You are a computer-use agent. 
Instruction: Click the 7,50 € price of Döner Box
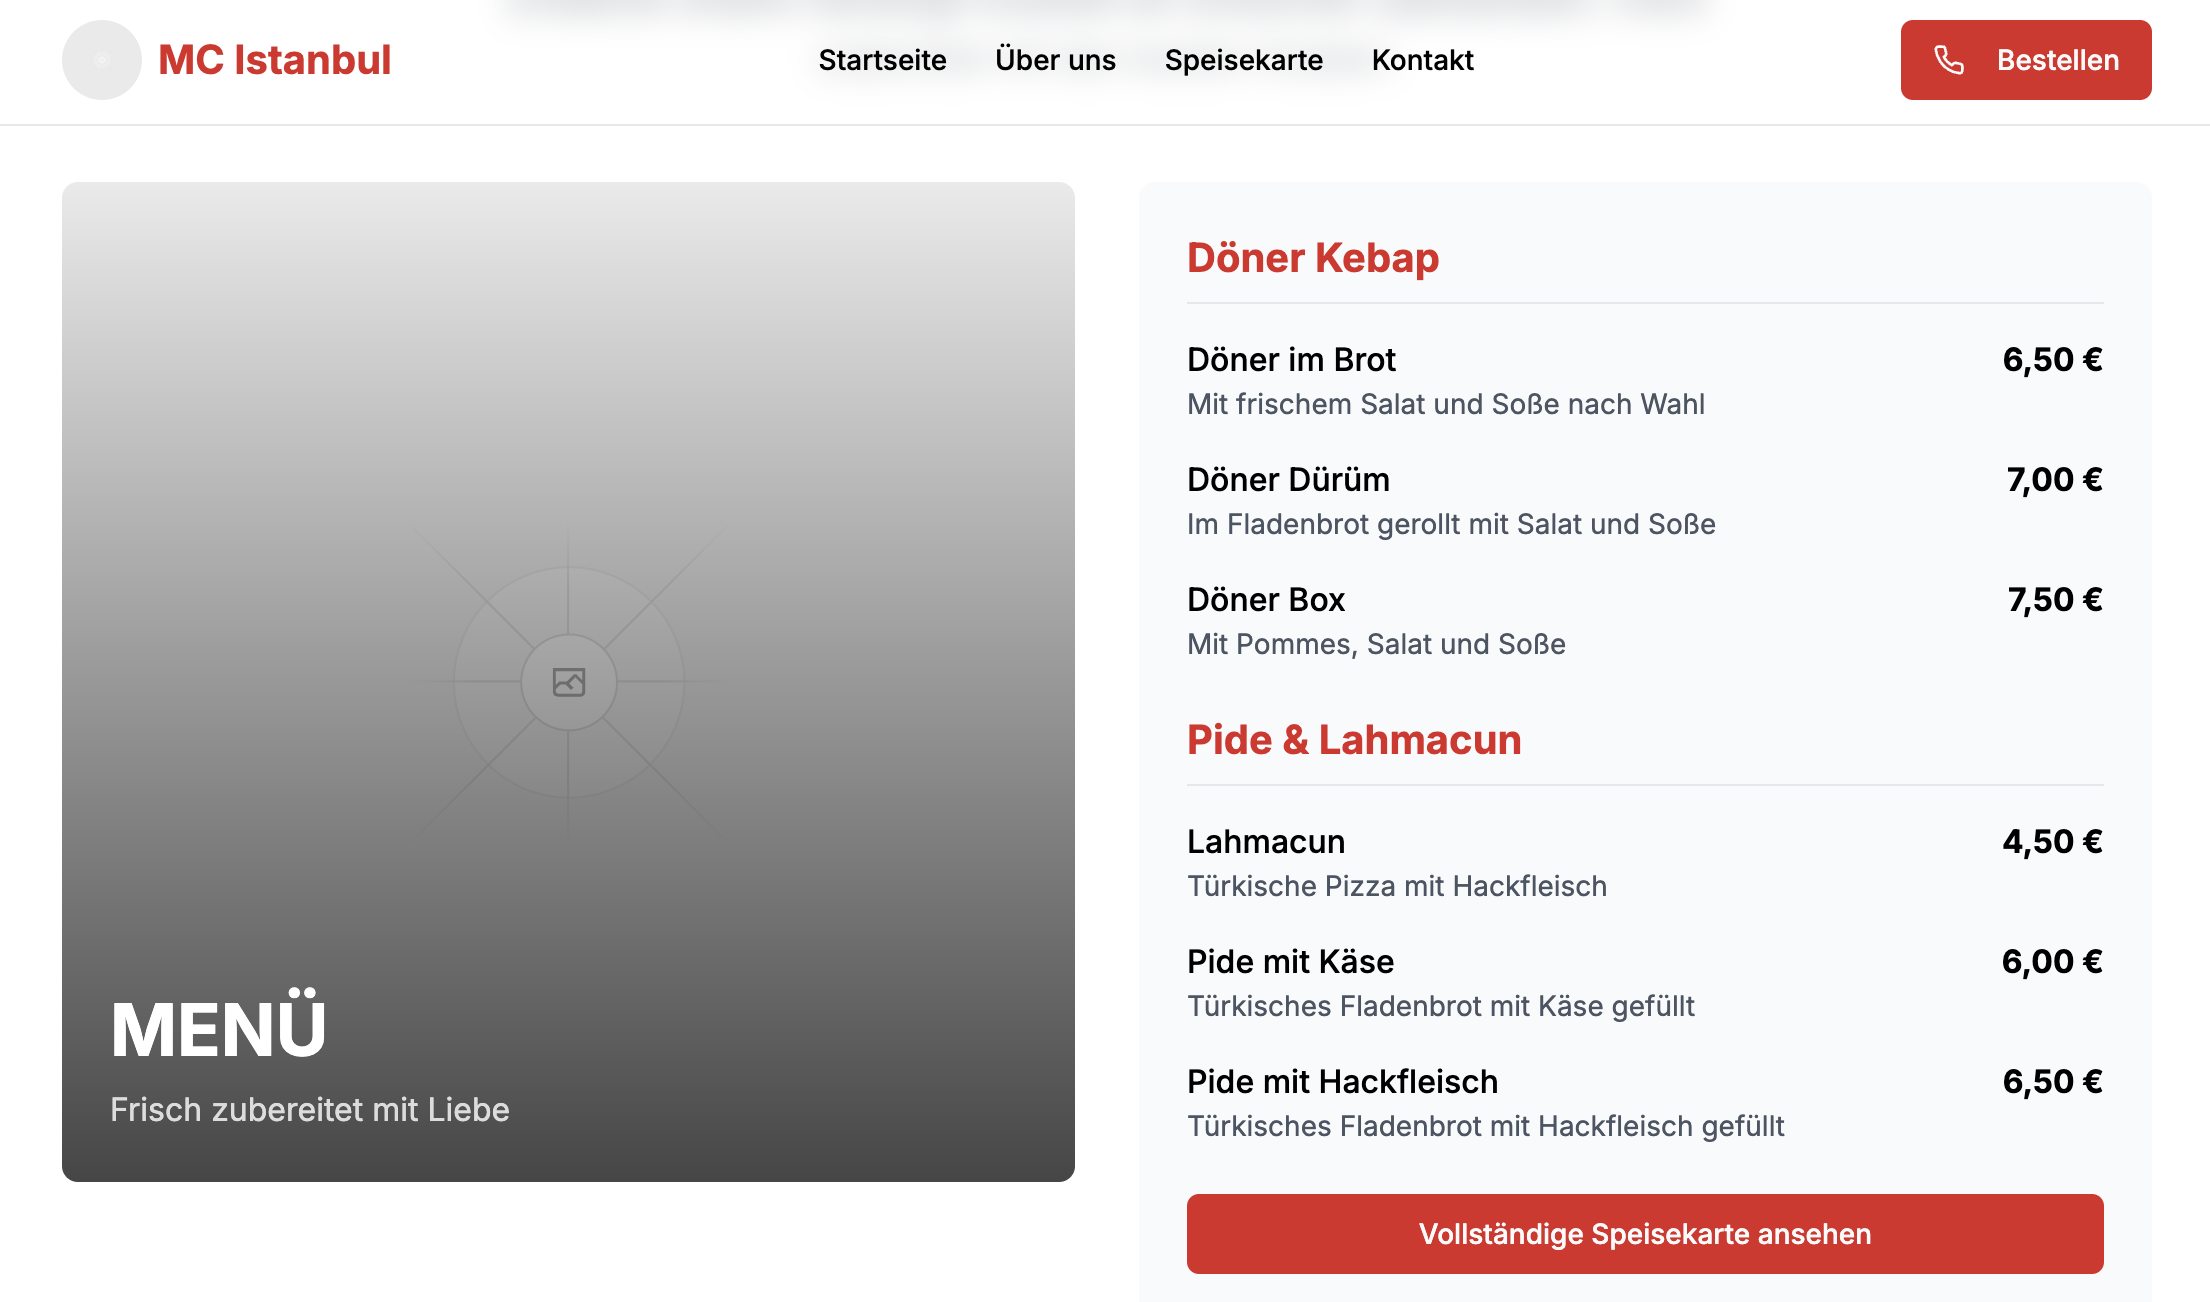[2055, 600]
